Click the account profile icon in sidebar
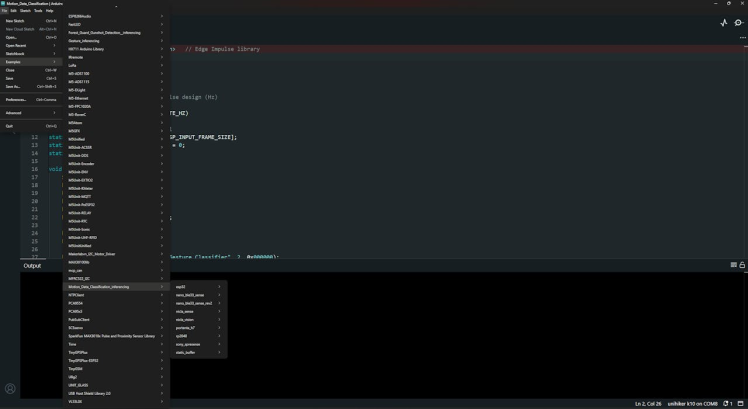 point(10,388)
